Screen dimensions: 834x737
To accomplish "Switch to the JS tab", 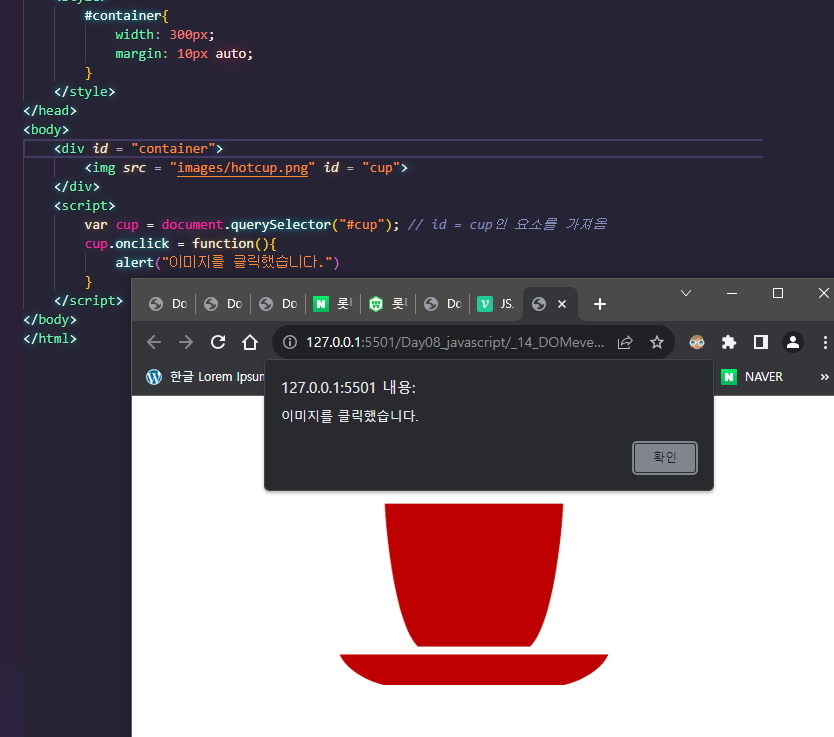I will coord(496,304).
